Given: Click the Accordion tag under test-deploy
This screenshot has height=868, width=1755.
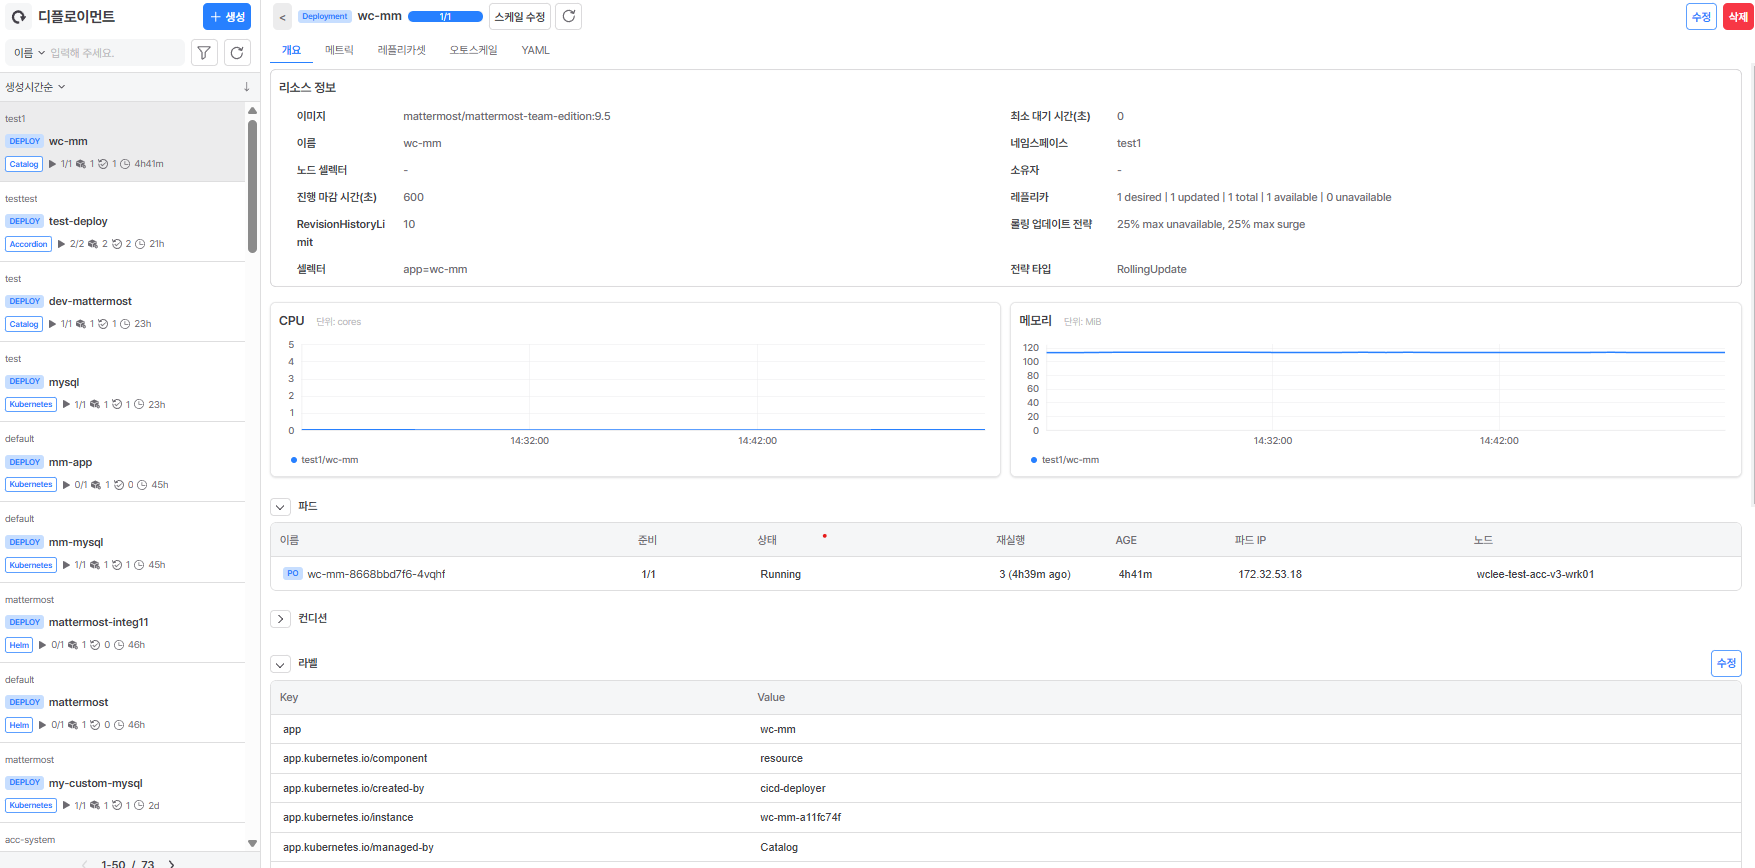Looking at the screenshot, I should coord(28,244).
